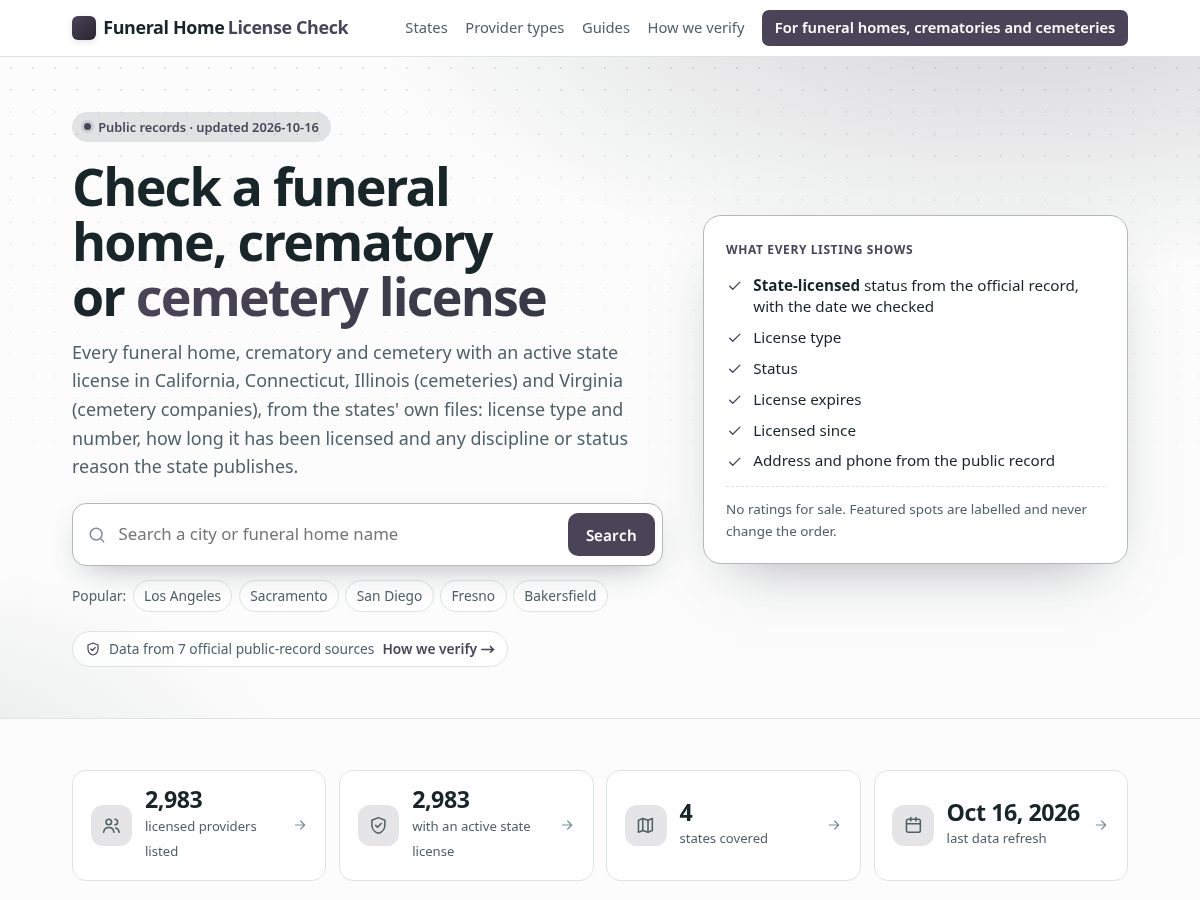
Task: Choose the San Diego popular chip
Action: [x=389, y=596]
